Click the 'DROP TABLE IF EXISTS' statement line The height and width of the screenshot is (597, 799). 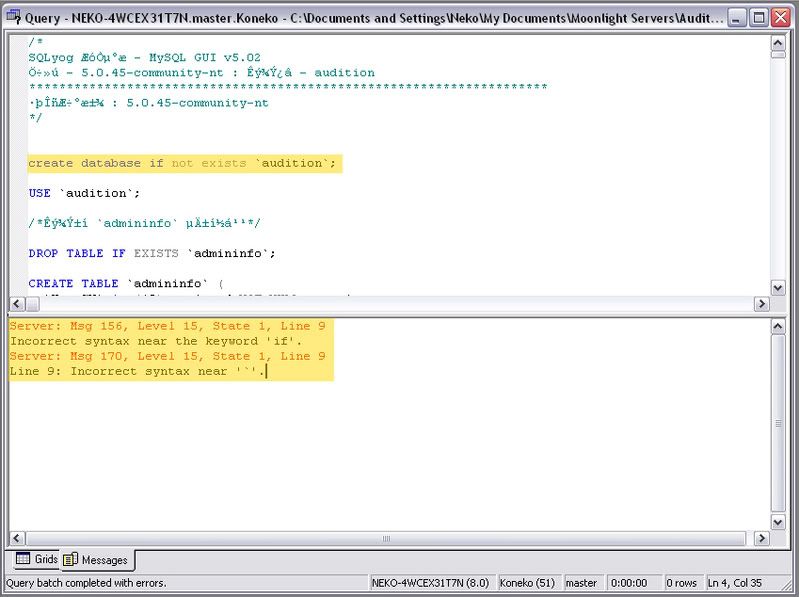(151, 253)
